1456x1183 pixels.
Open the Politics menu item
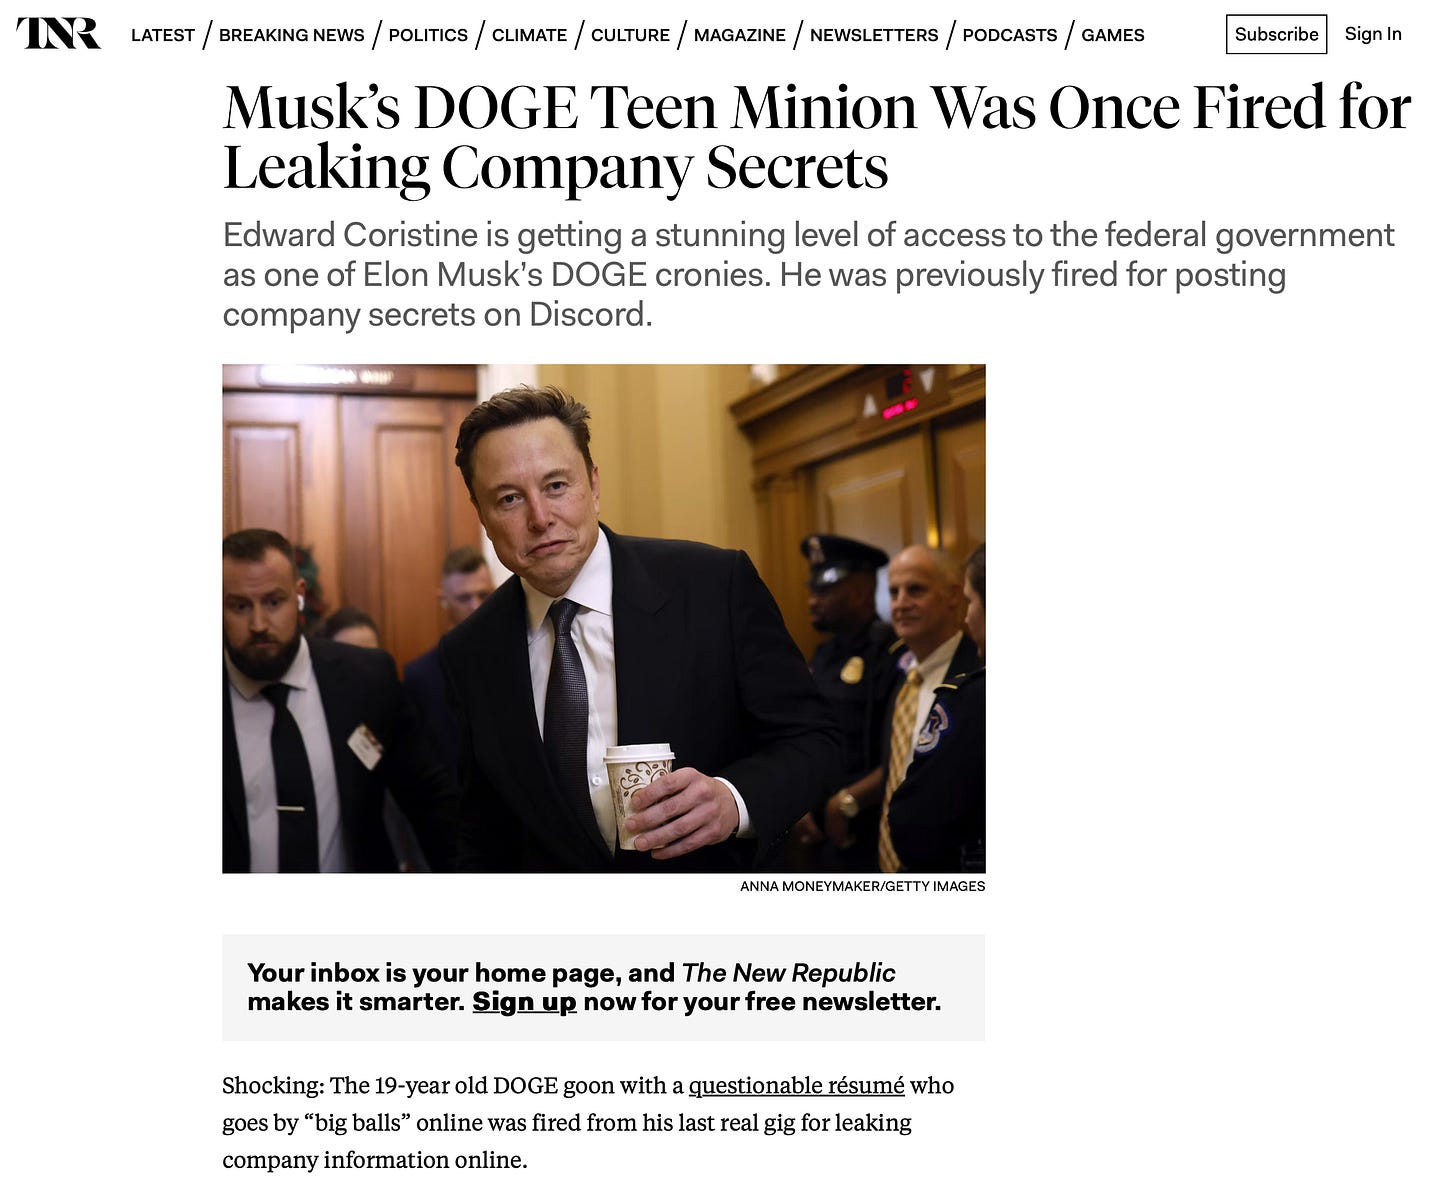click(x=428, y=35)
